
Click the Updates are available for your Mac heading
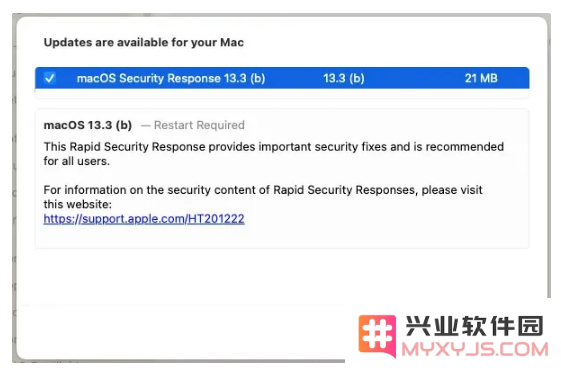143,42
